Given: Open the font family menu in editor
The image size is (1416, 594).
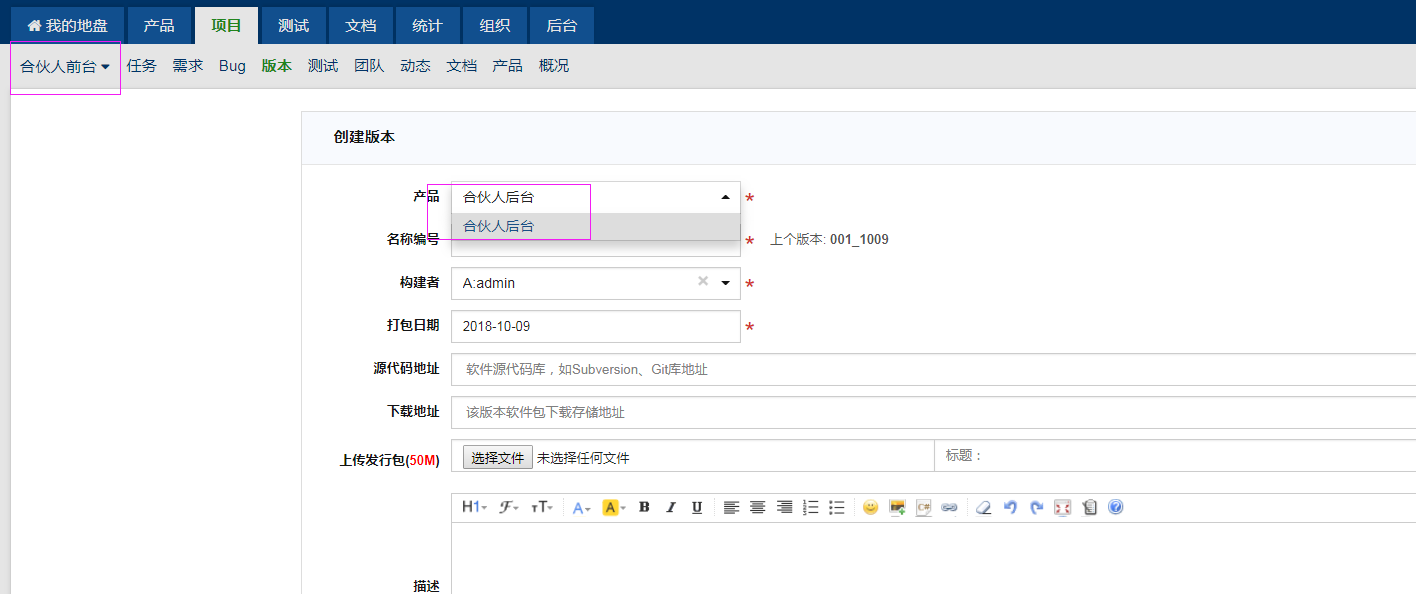Looking at the screenshot, I should click(x=509, y=508).
